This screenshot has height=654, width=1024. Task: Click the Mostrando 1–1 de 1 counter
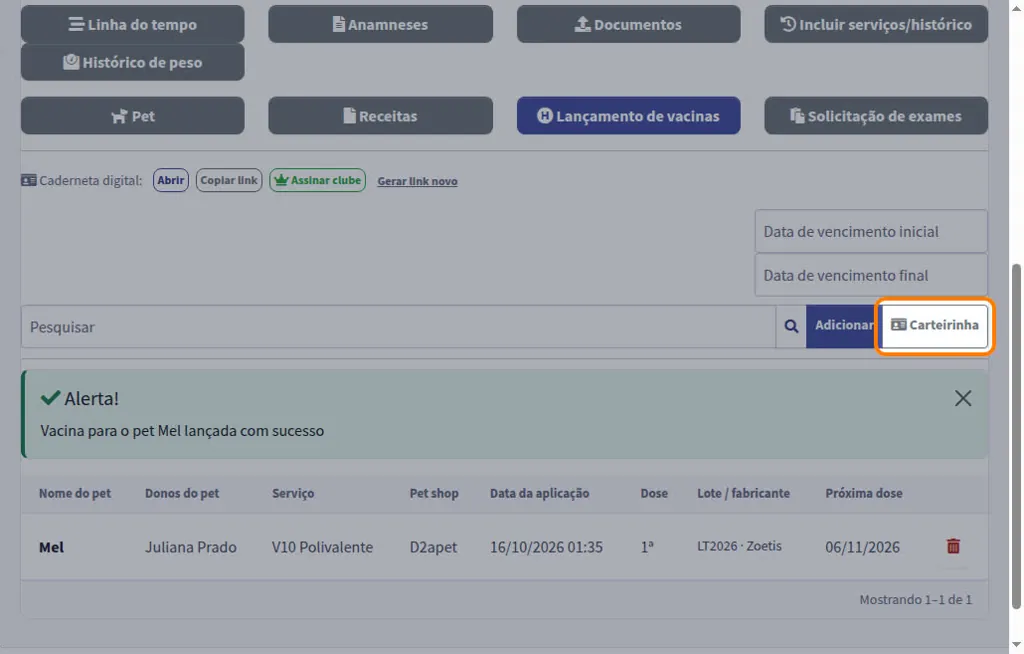click(x=916, y=599)
